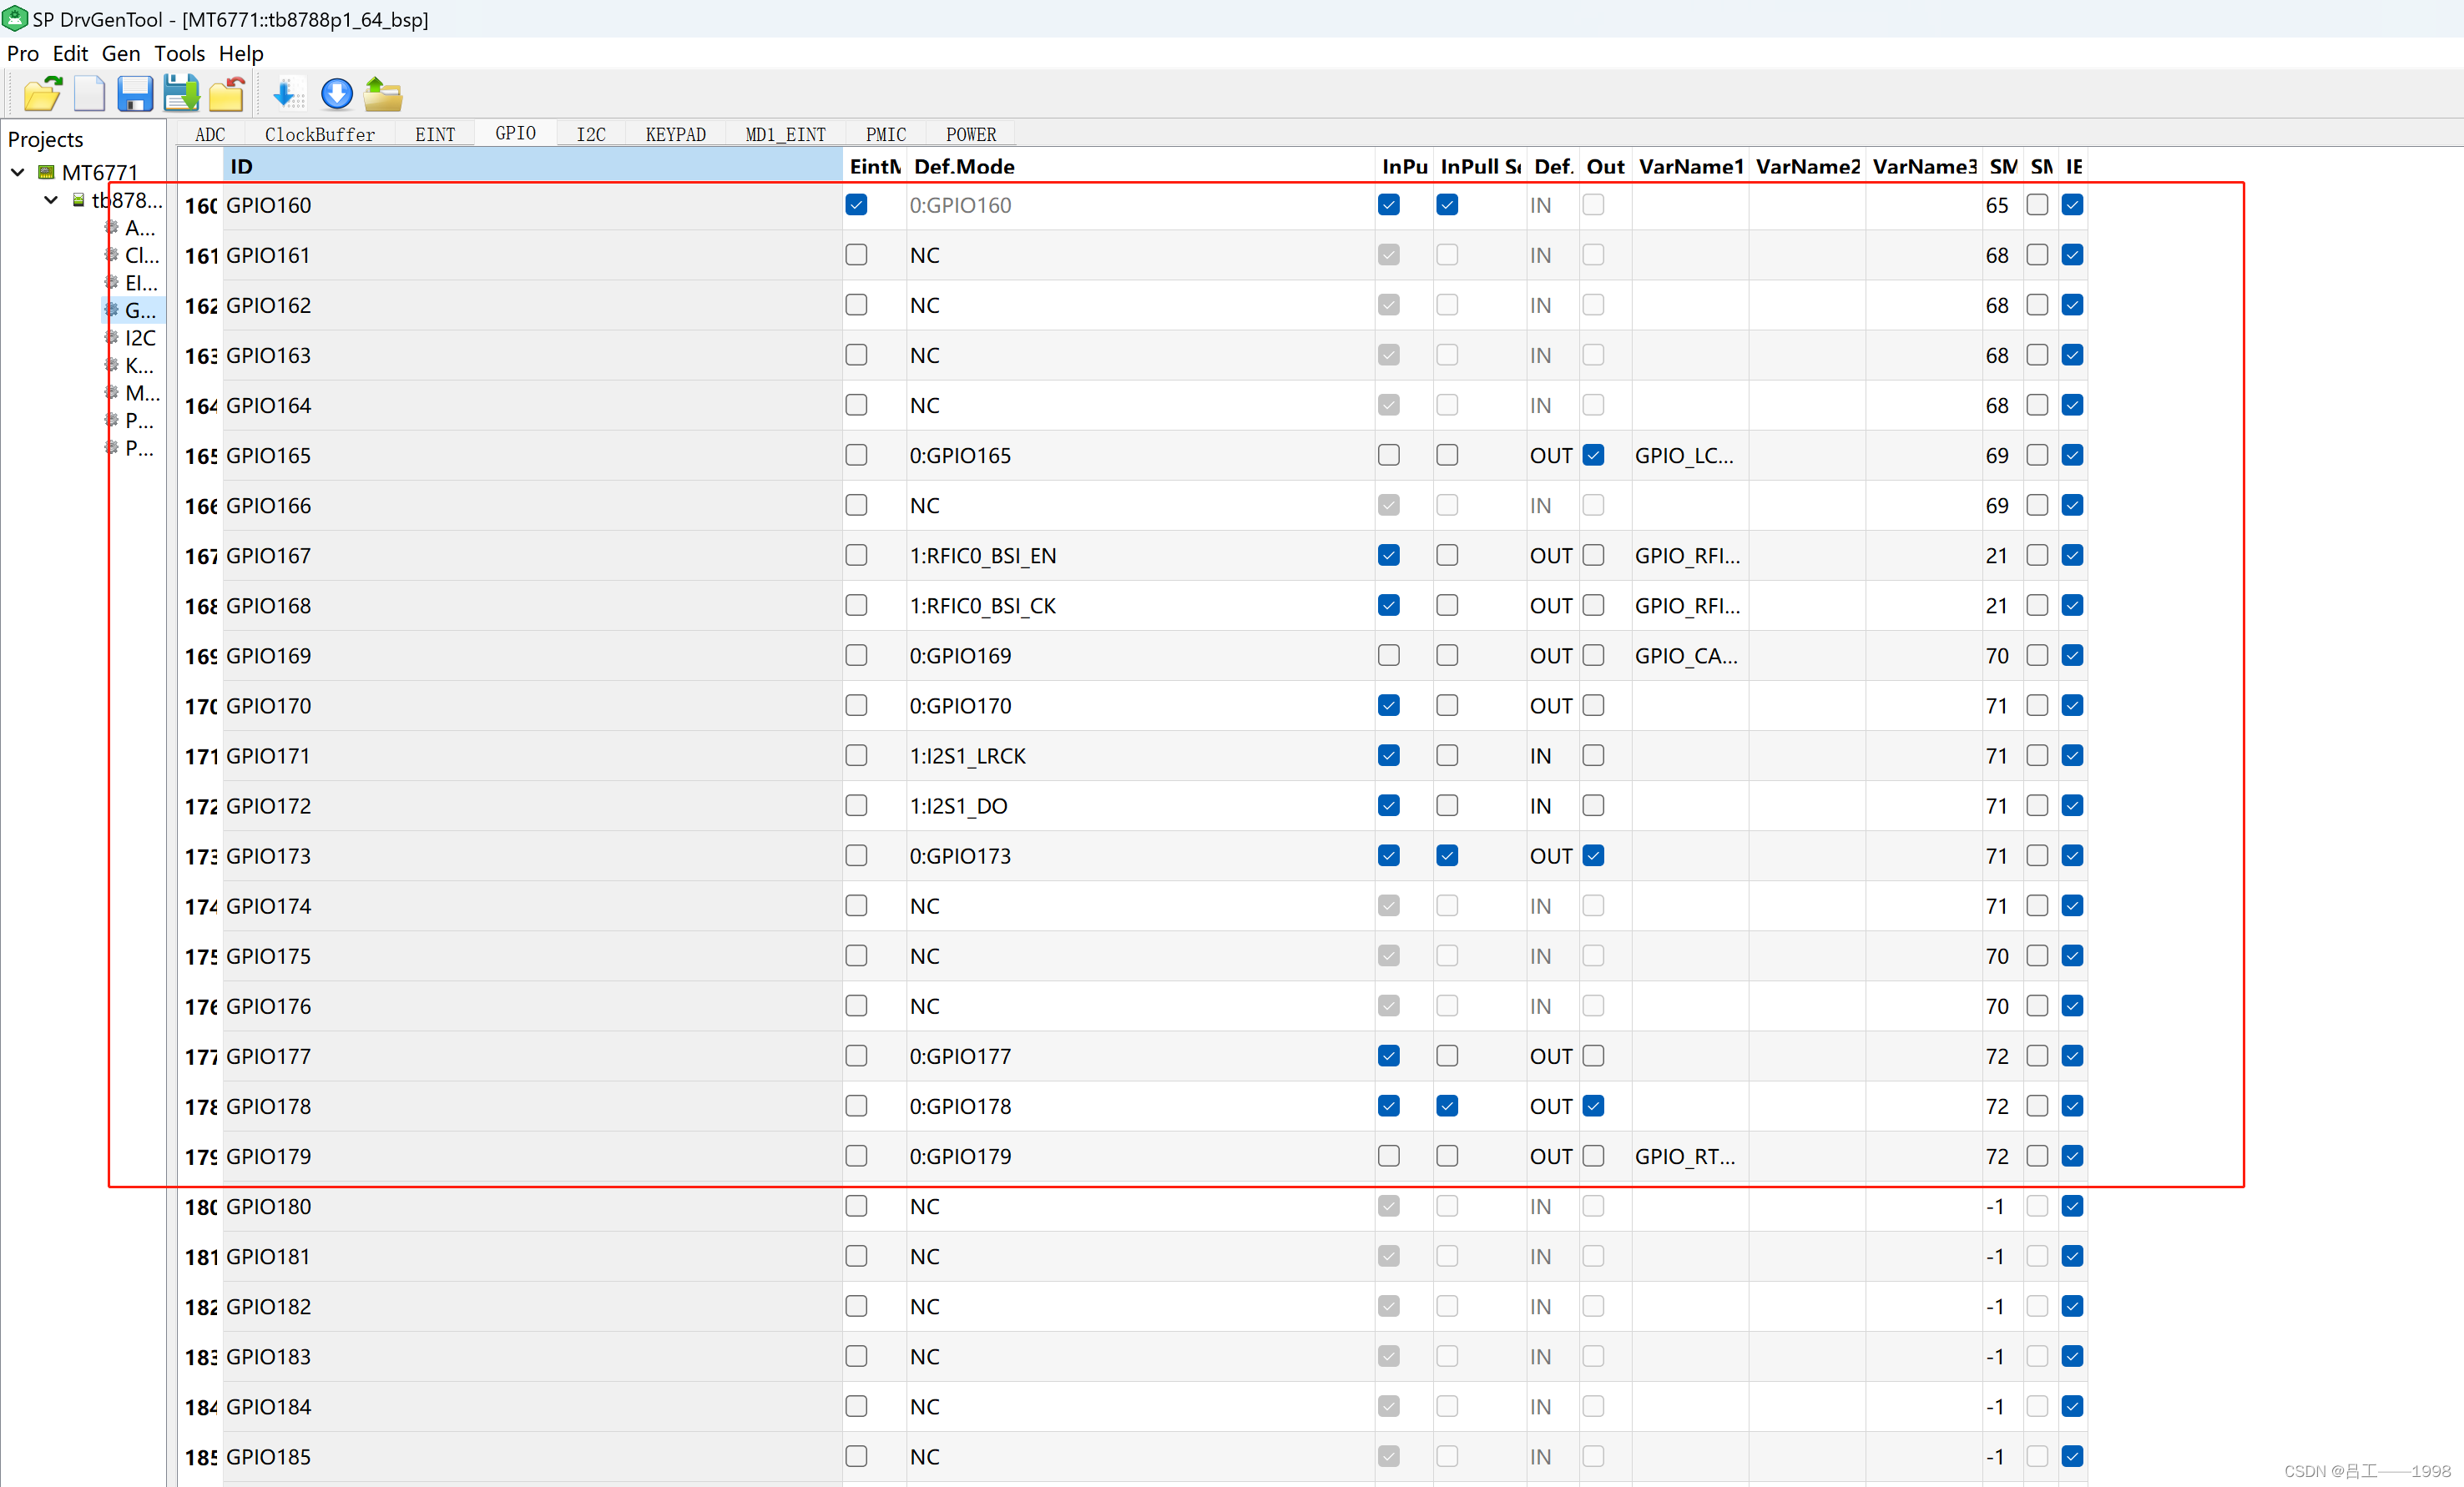The image size is (2464, 1487).
Task: Click the gear icon beside M... tree node
Action: click(x=112, y=392)
